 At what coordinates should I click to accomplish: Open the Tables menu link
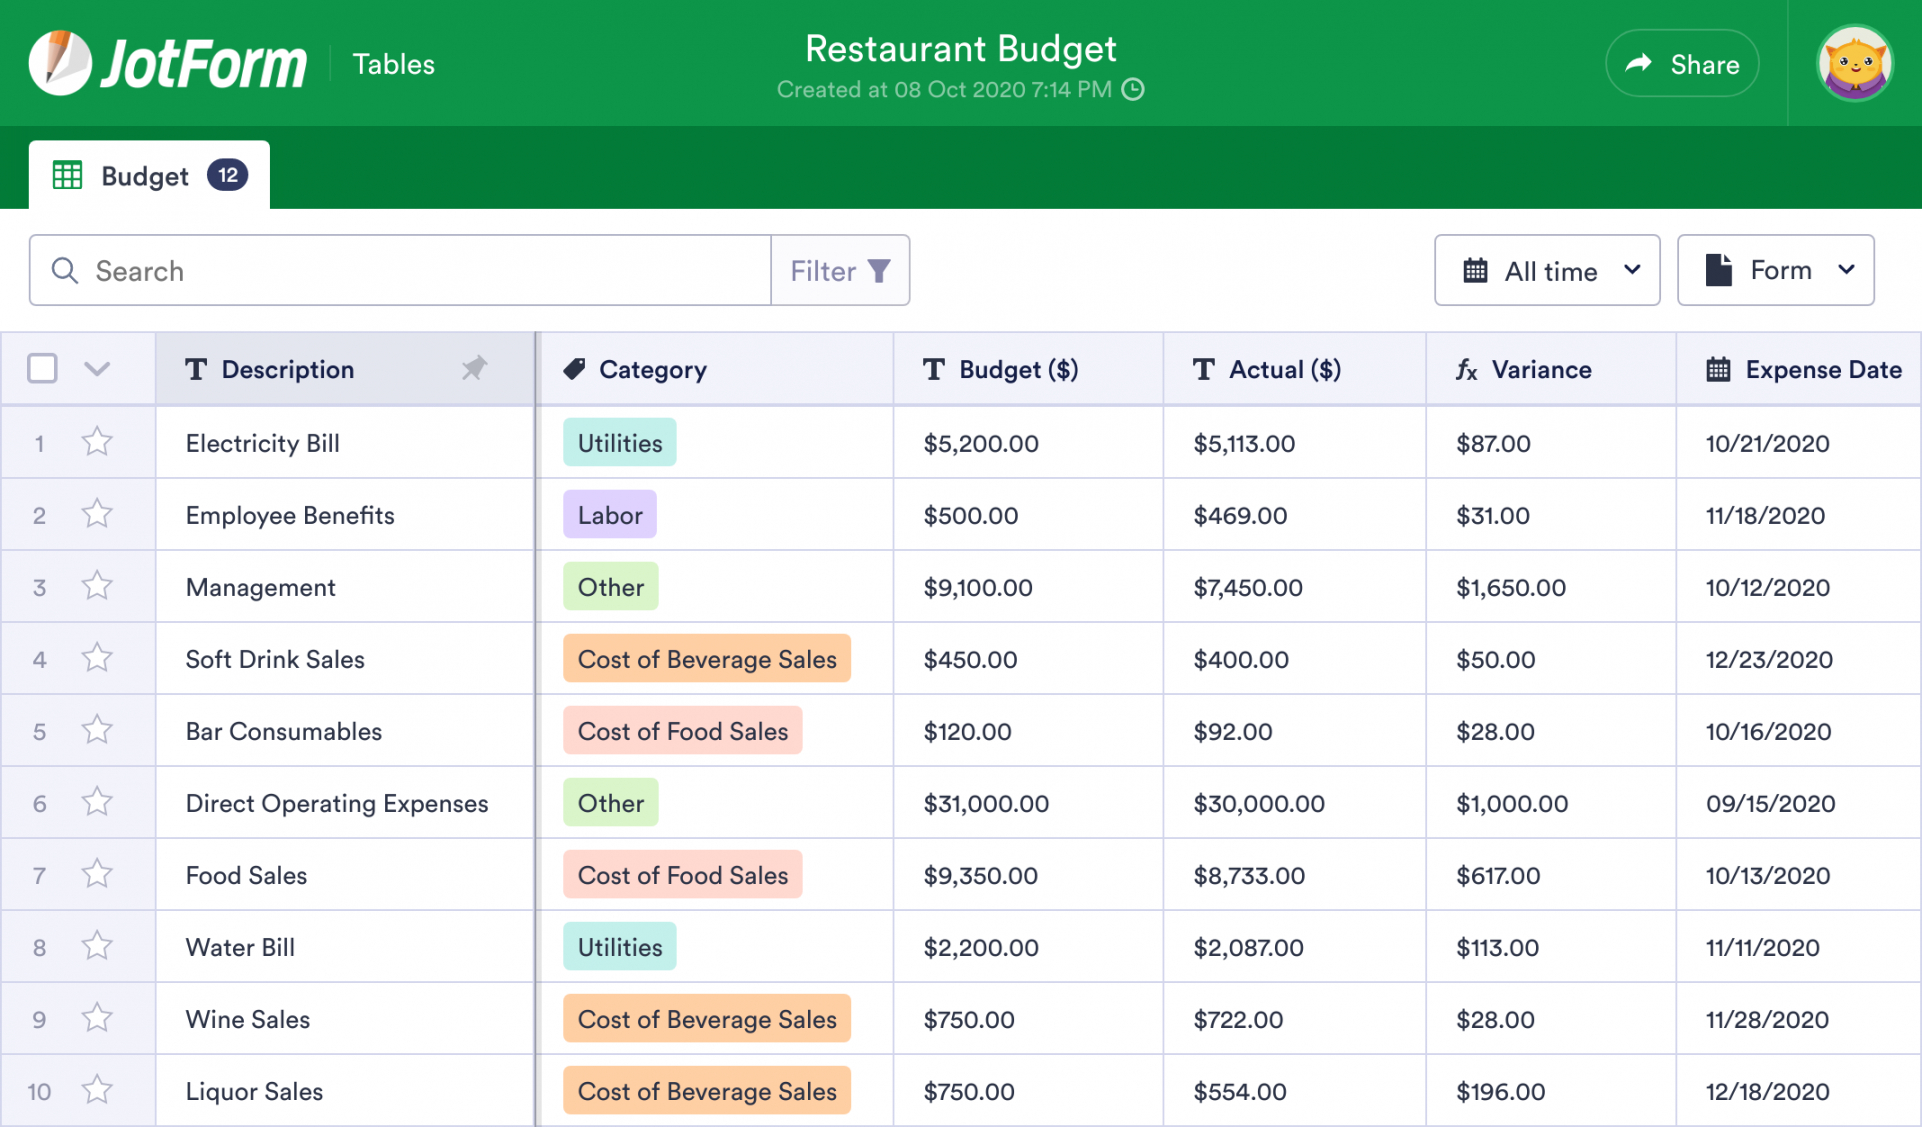click(393, 65)
